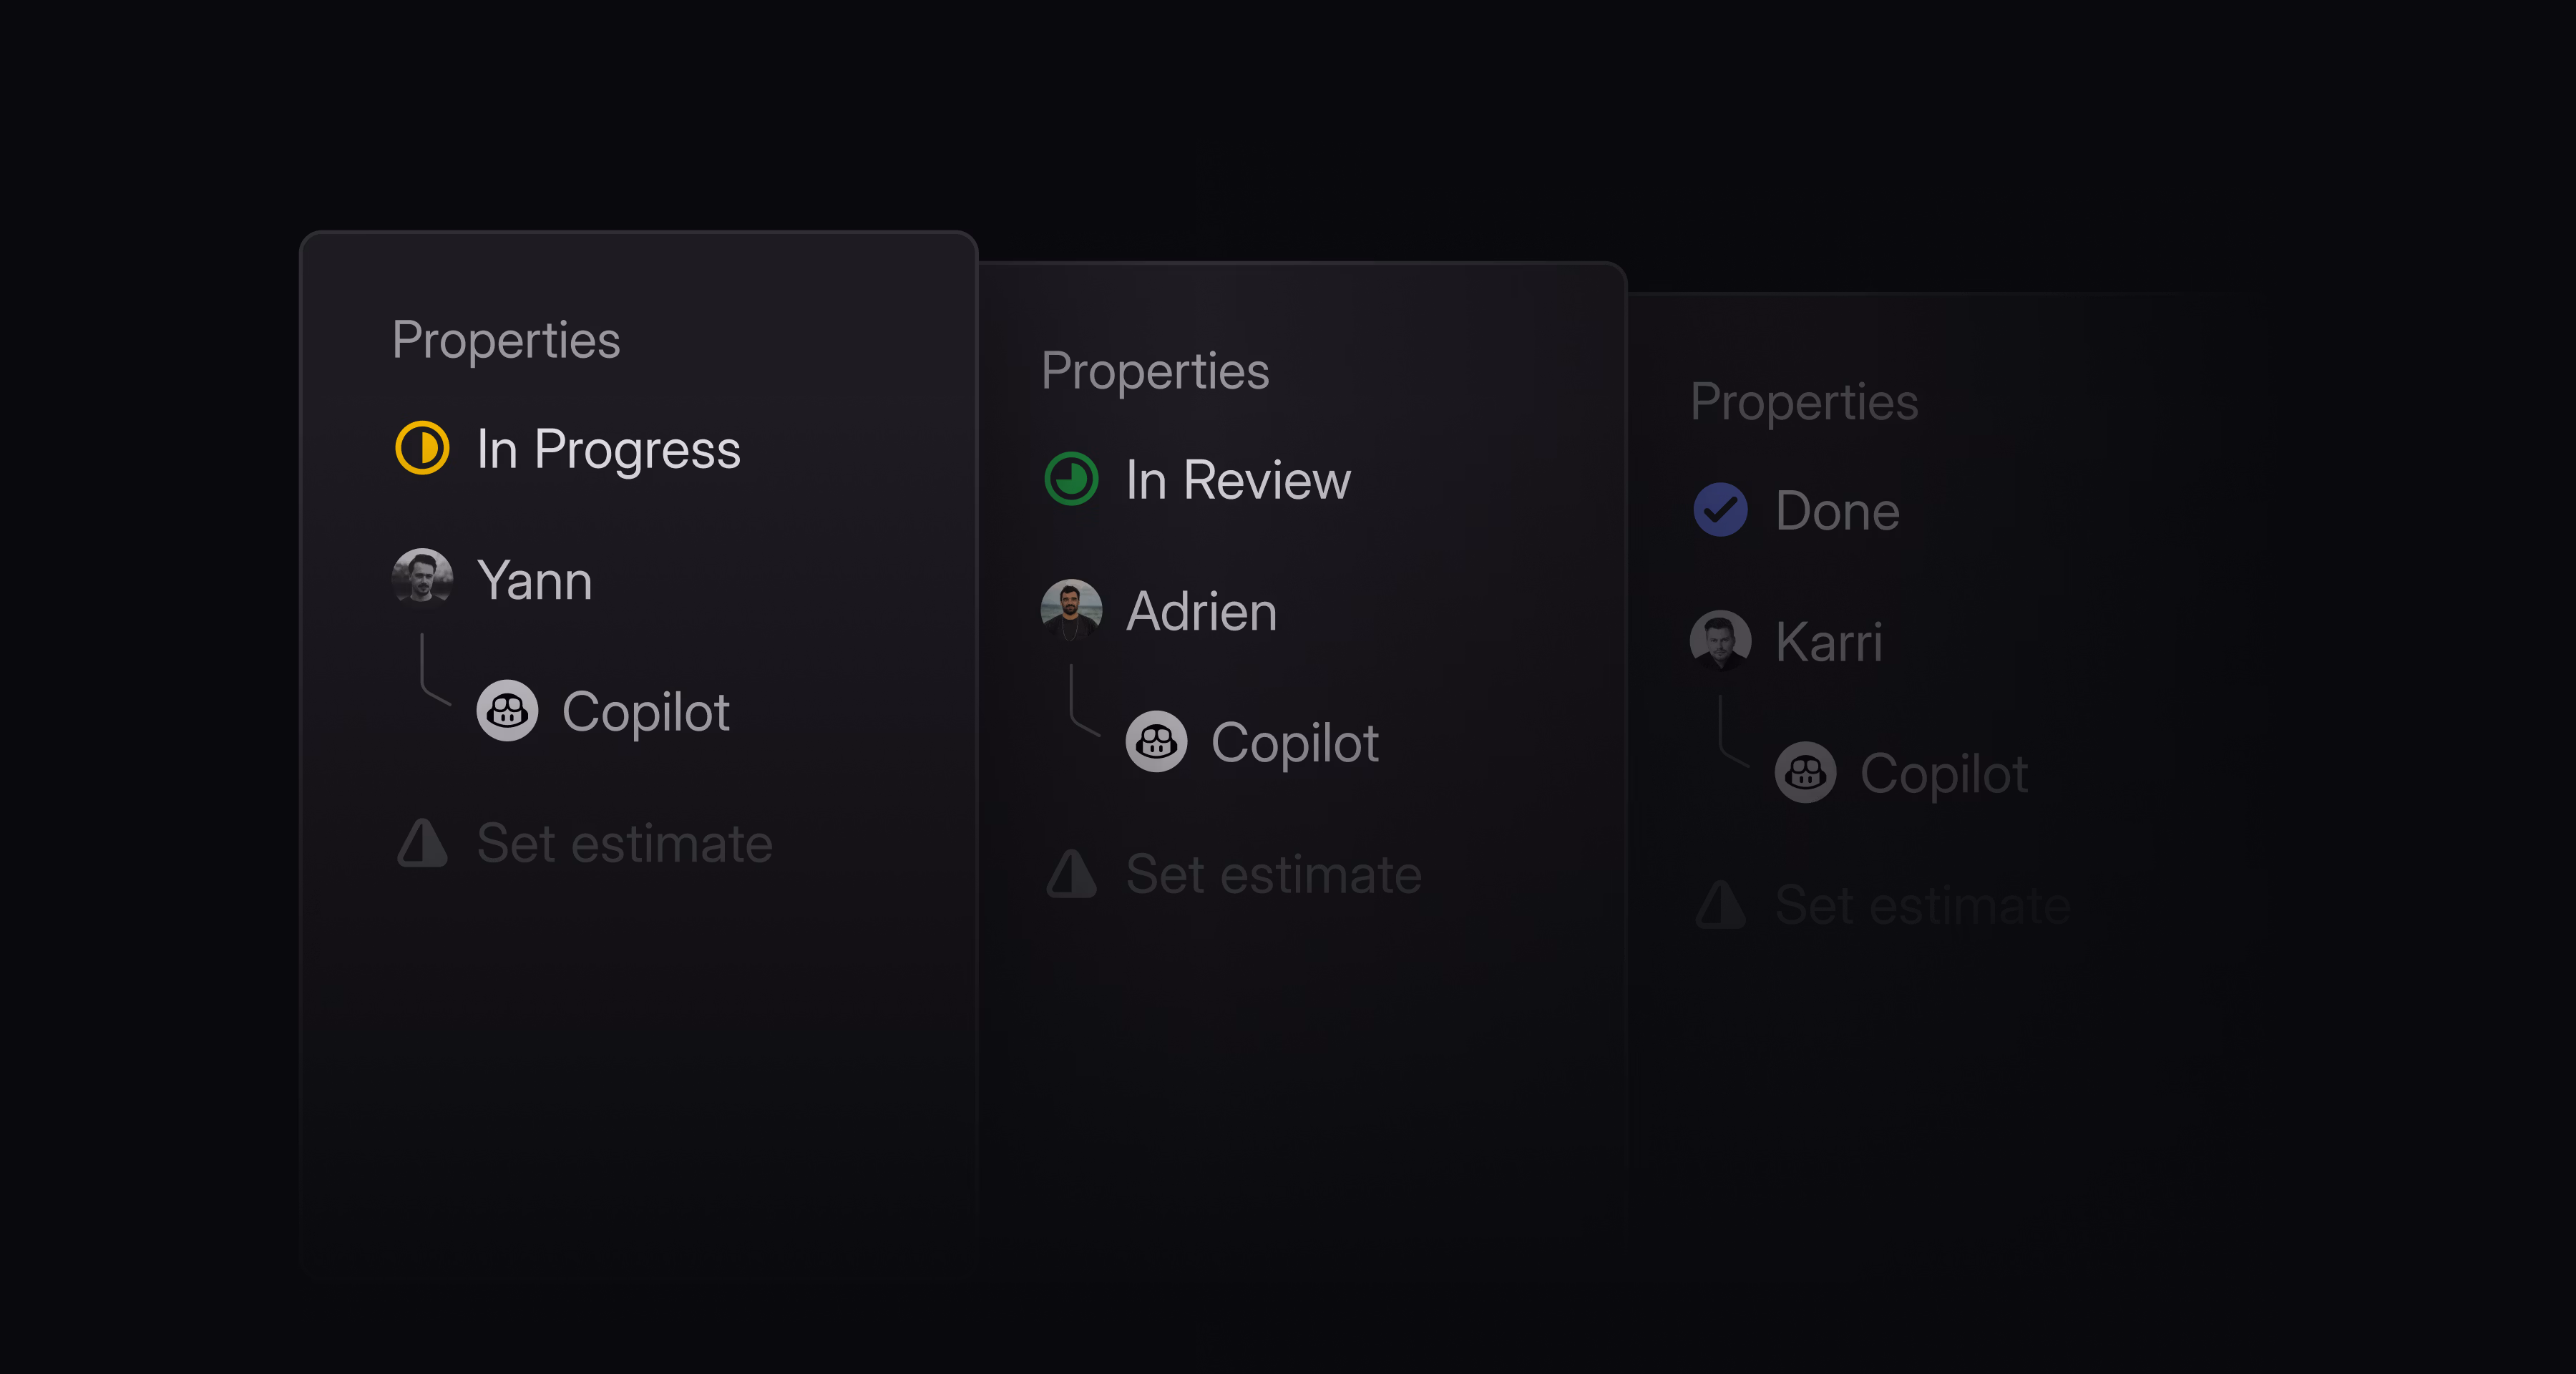Click the Copilot icon under Adrien
The width and height of the screenshot is (2576, 1374).
pos(1156,741)
